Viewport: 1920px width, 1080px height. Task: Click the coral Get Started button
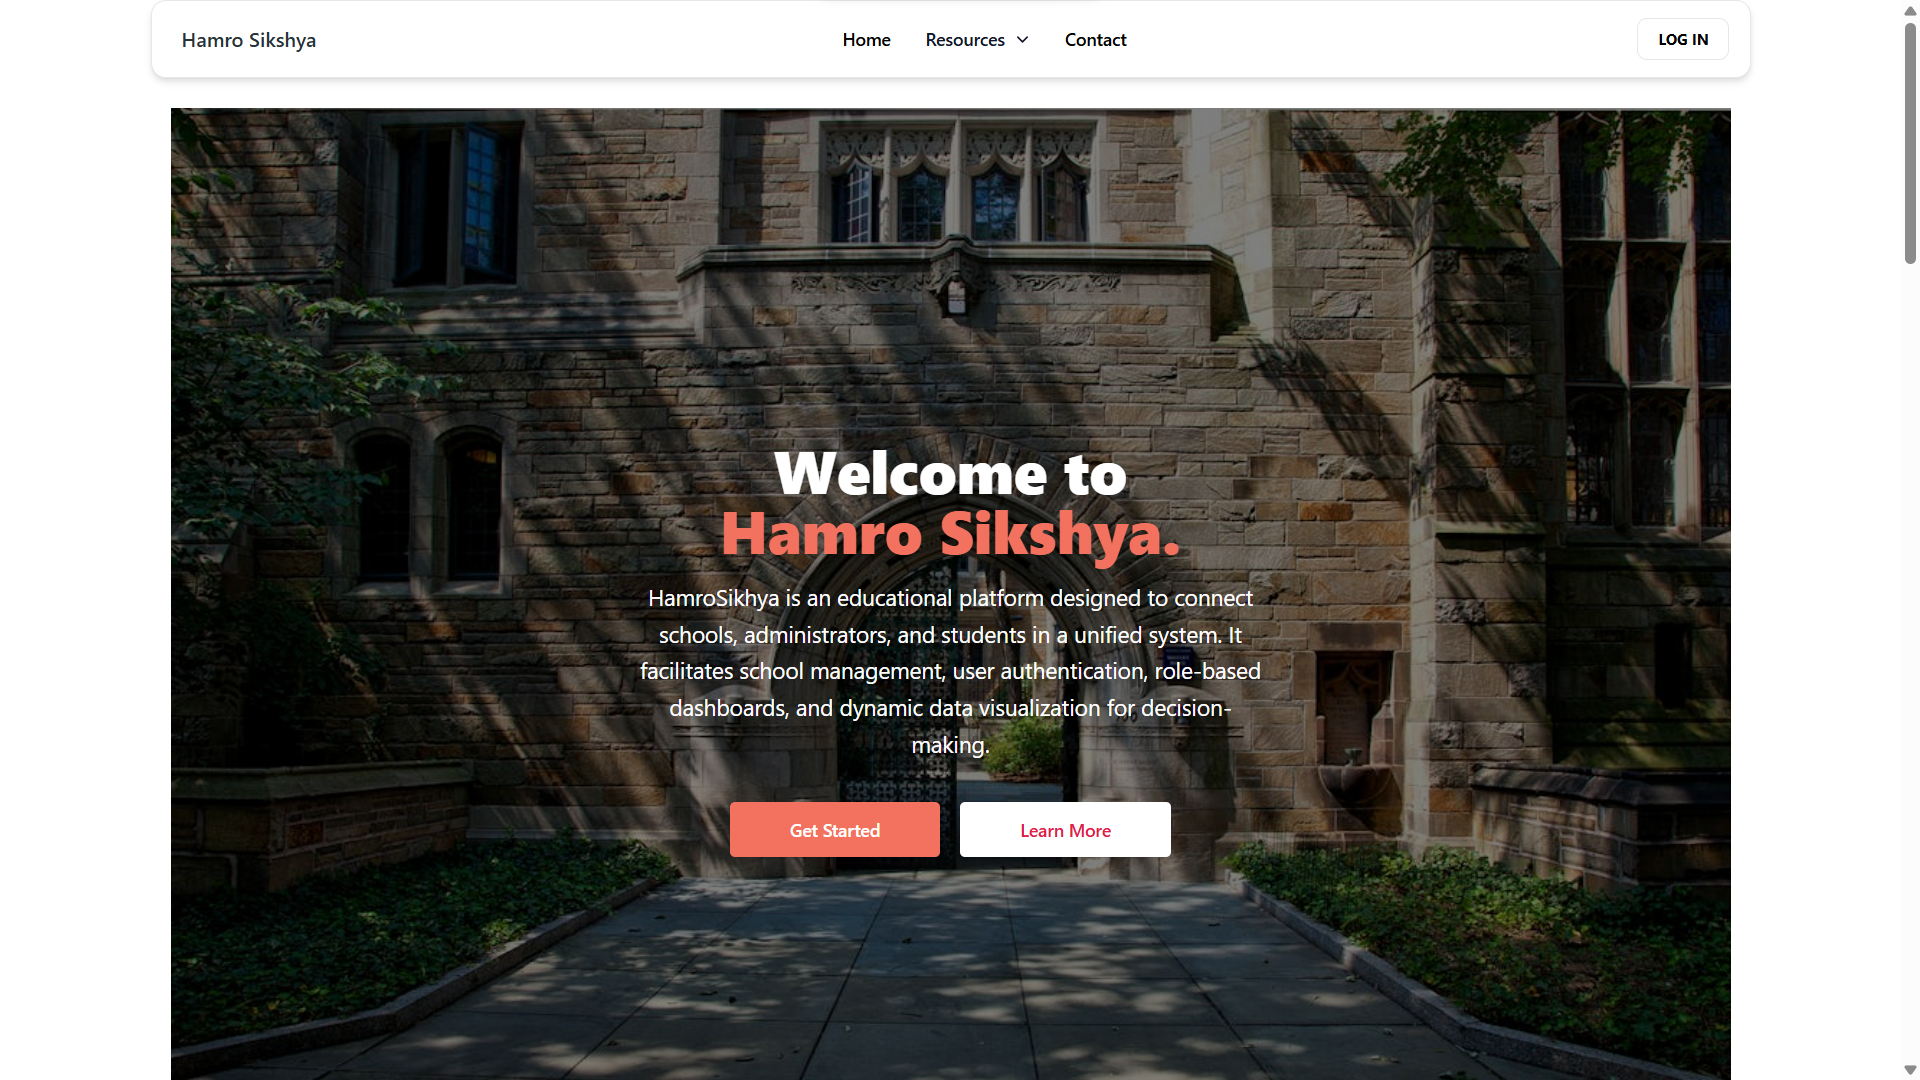(835, 830)
